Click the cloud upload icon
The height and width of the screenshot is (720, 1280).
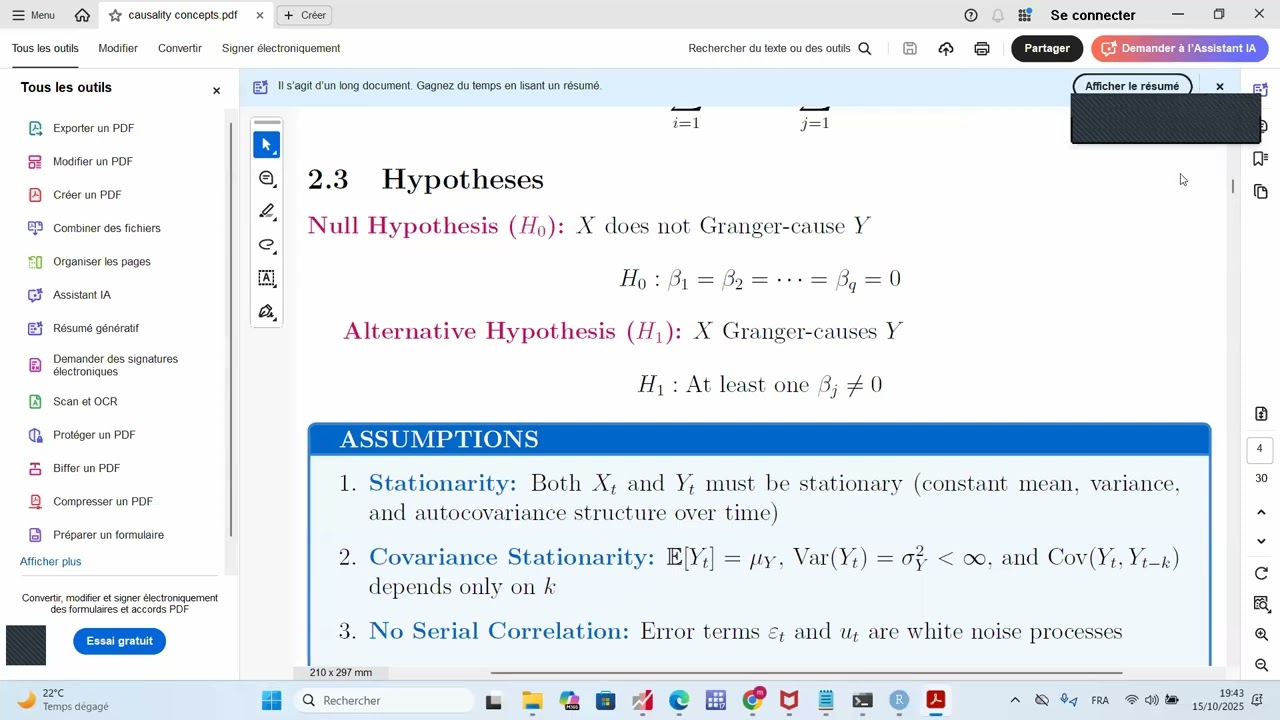point(946,48)
